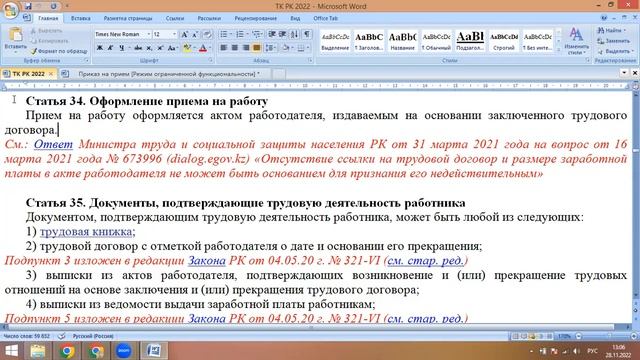640x360 pixels.
Task: Toggle bold (Ж) formatting
Action: 100,48
